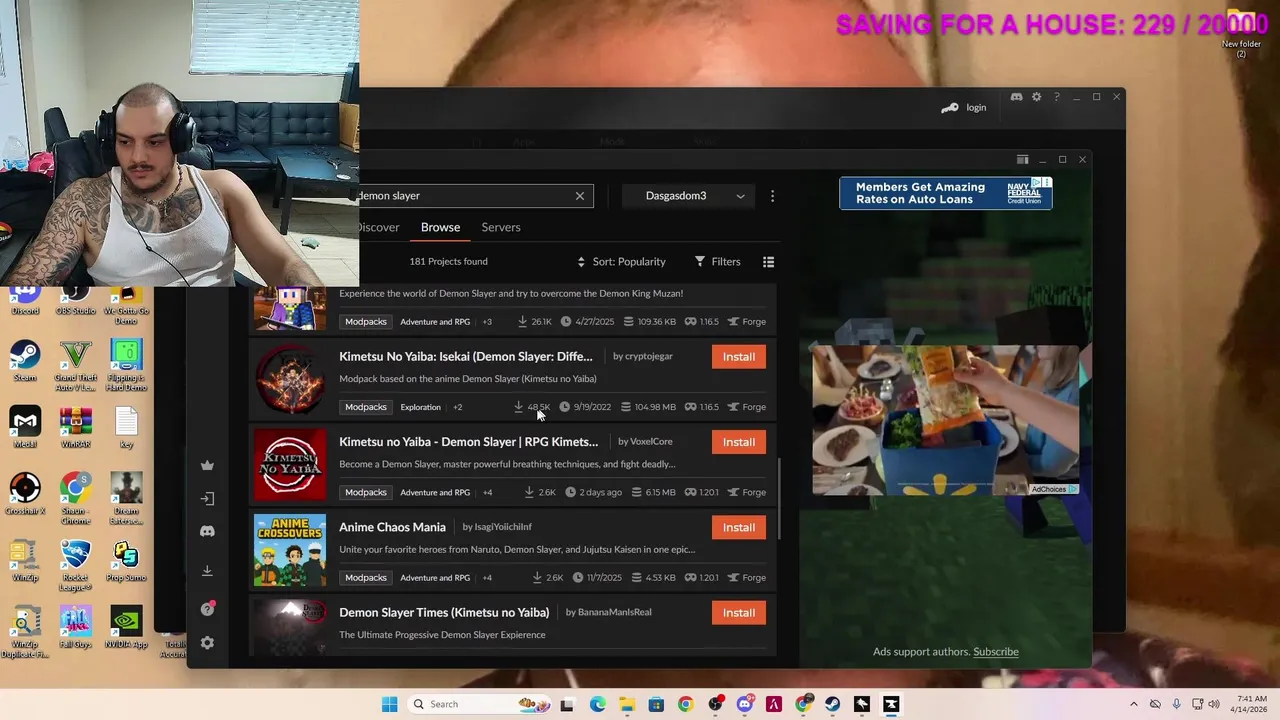Image resolution: width=1280 pixels, height=720 pixels.
Task: Open File Explorer from taskbar
Action: pos(627,704)
